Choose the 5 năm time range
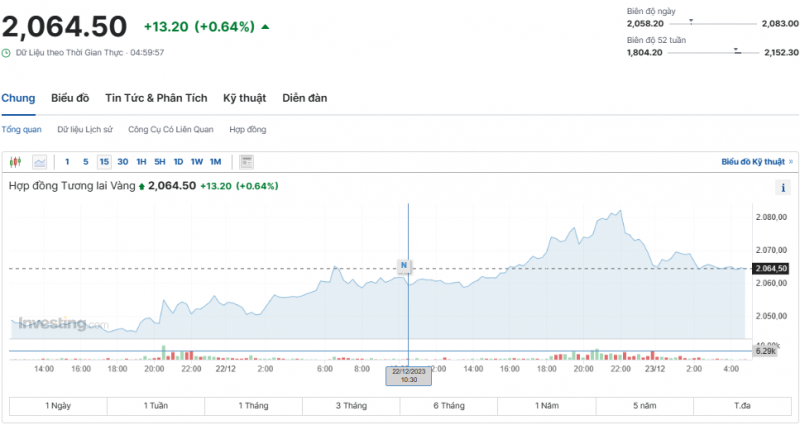Image resolution: width=800 pixels, height=425 pixels. 645,405
